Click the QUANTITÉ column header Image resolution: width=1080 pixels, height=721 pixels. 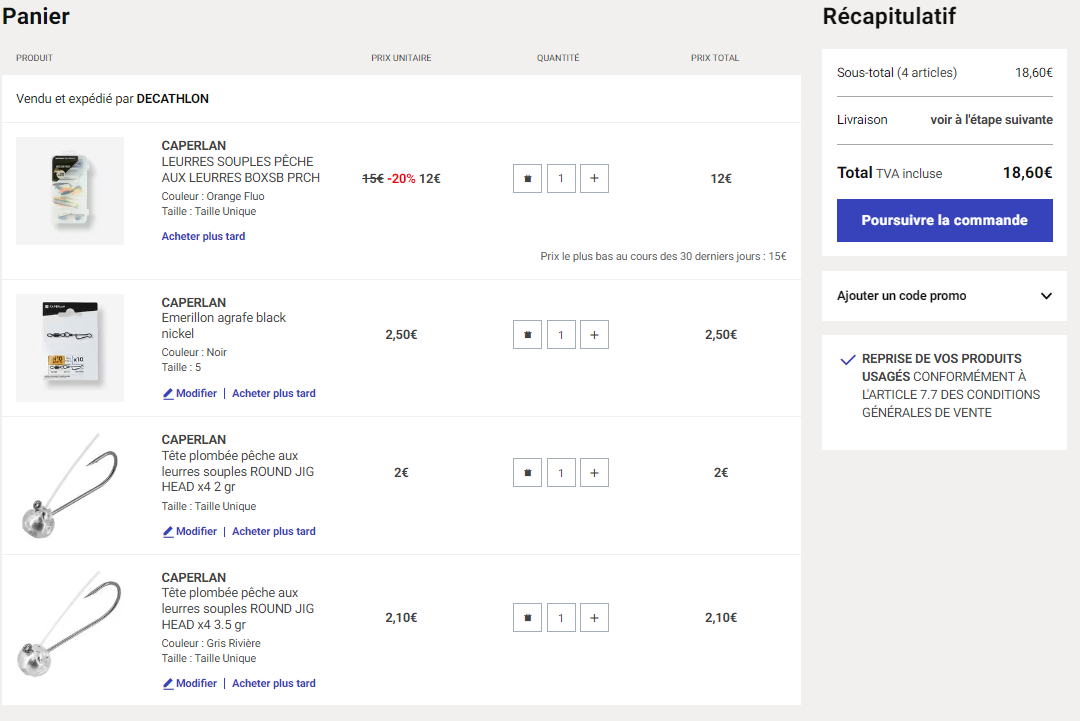coord(558,58)
